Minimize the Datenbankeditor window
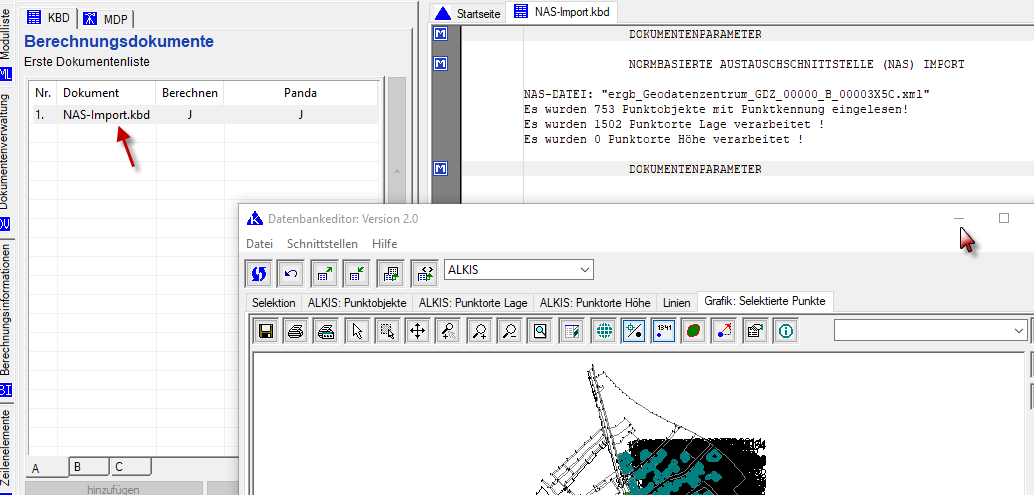Screen dimensions: 1034x495 [x=959, y=218]
